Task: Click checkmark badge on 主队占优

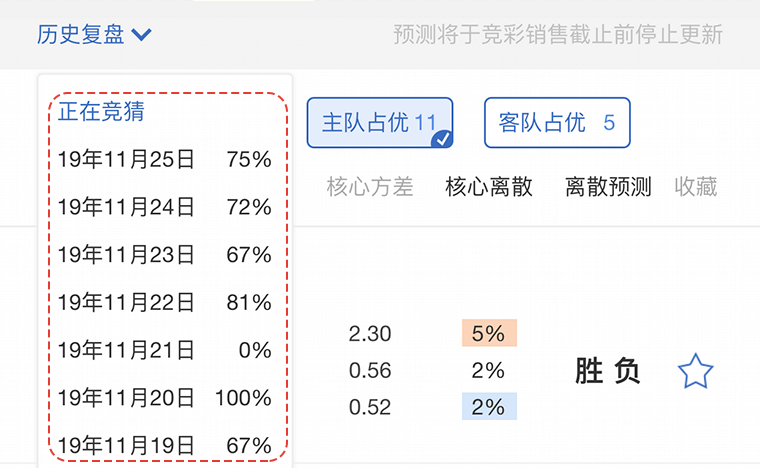Action: point(442,140)
